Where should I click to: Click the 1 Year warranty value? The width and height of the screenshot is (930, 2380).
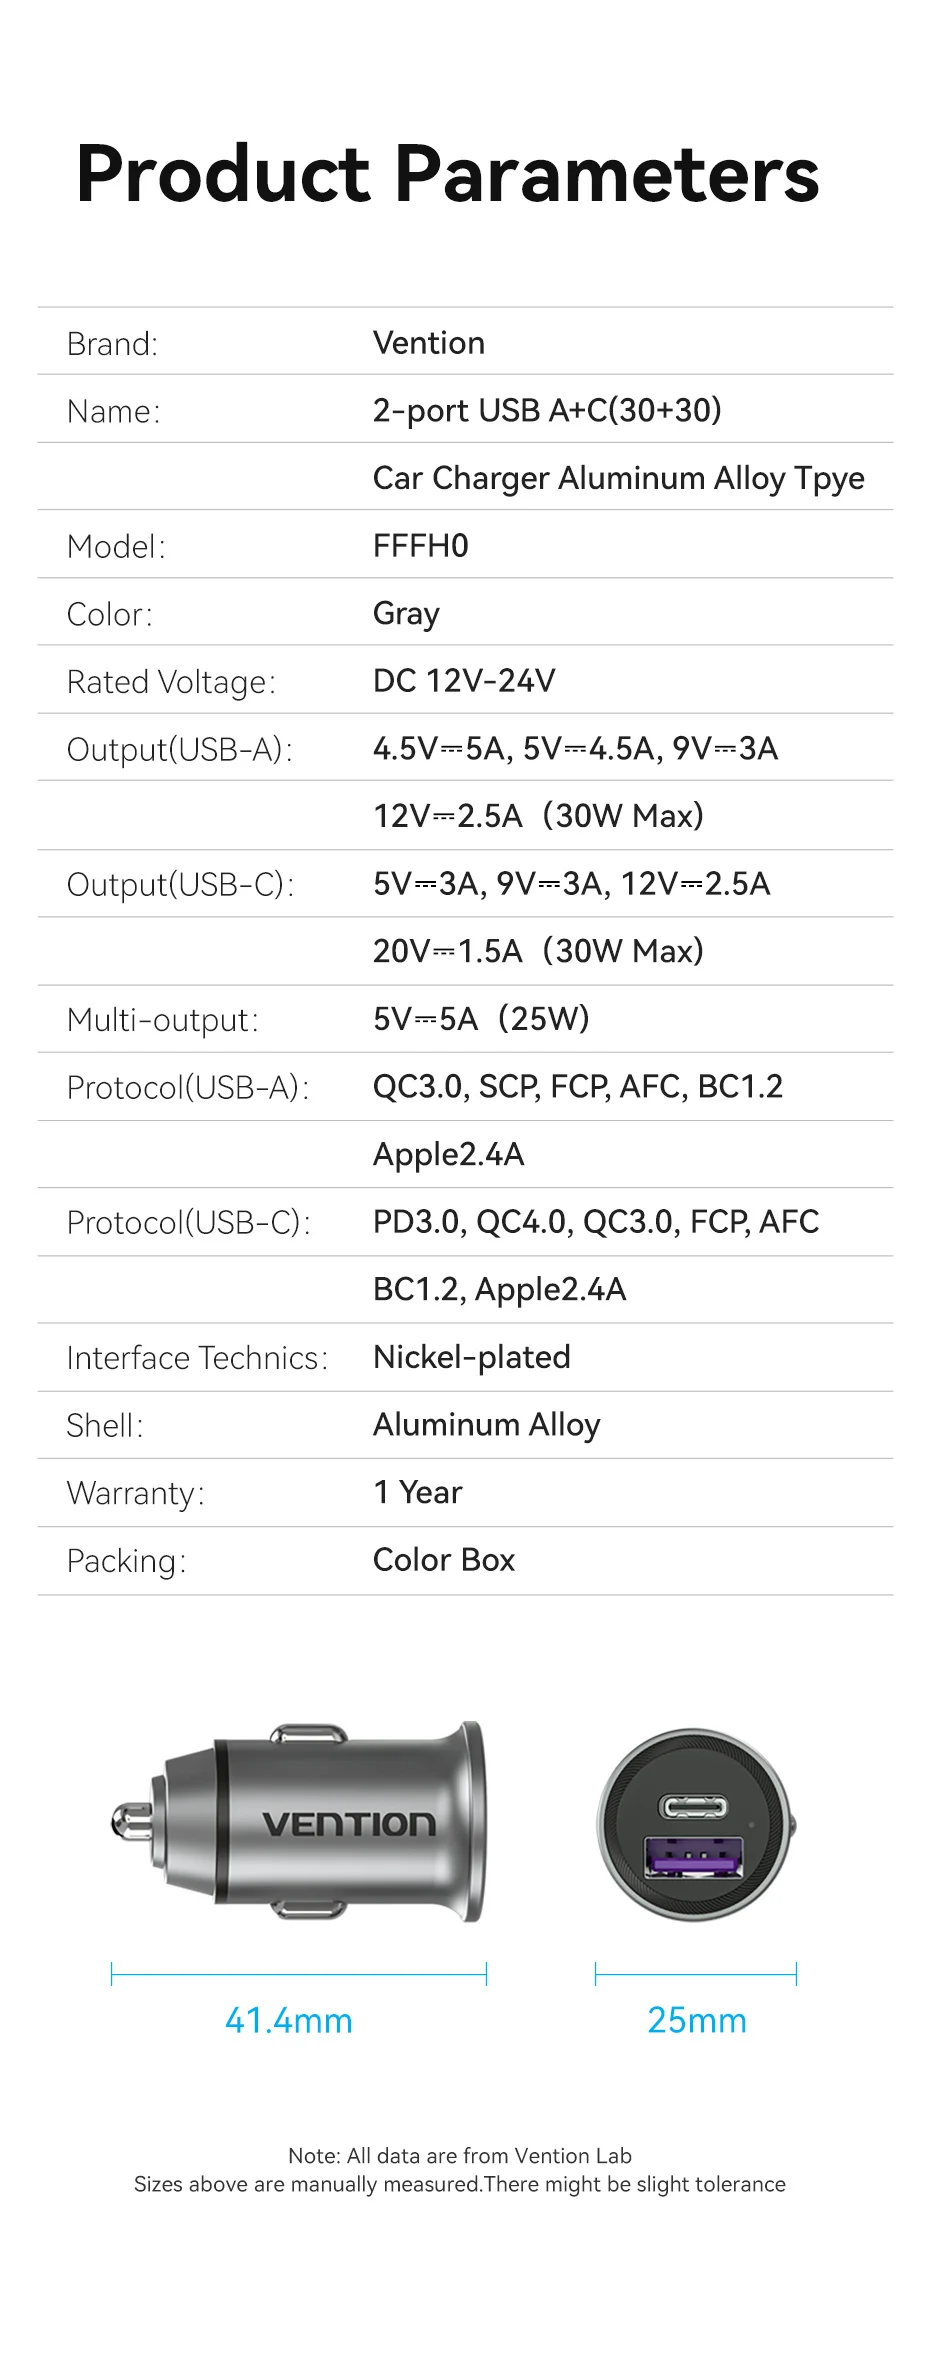click(417, 1493)
